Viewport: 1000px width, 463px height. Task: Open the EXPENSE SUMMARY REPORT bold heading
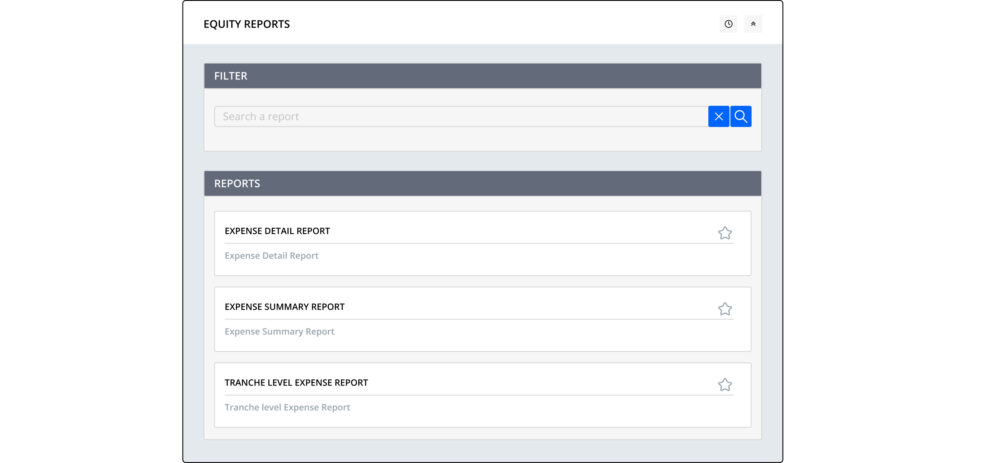click(x=284, y=307)
